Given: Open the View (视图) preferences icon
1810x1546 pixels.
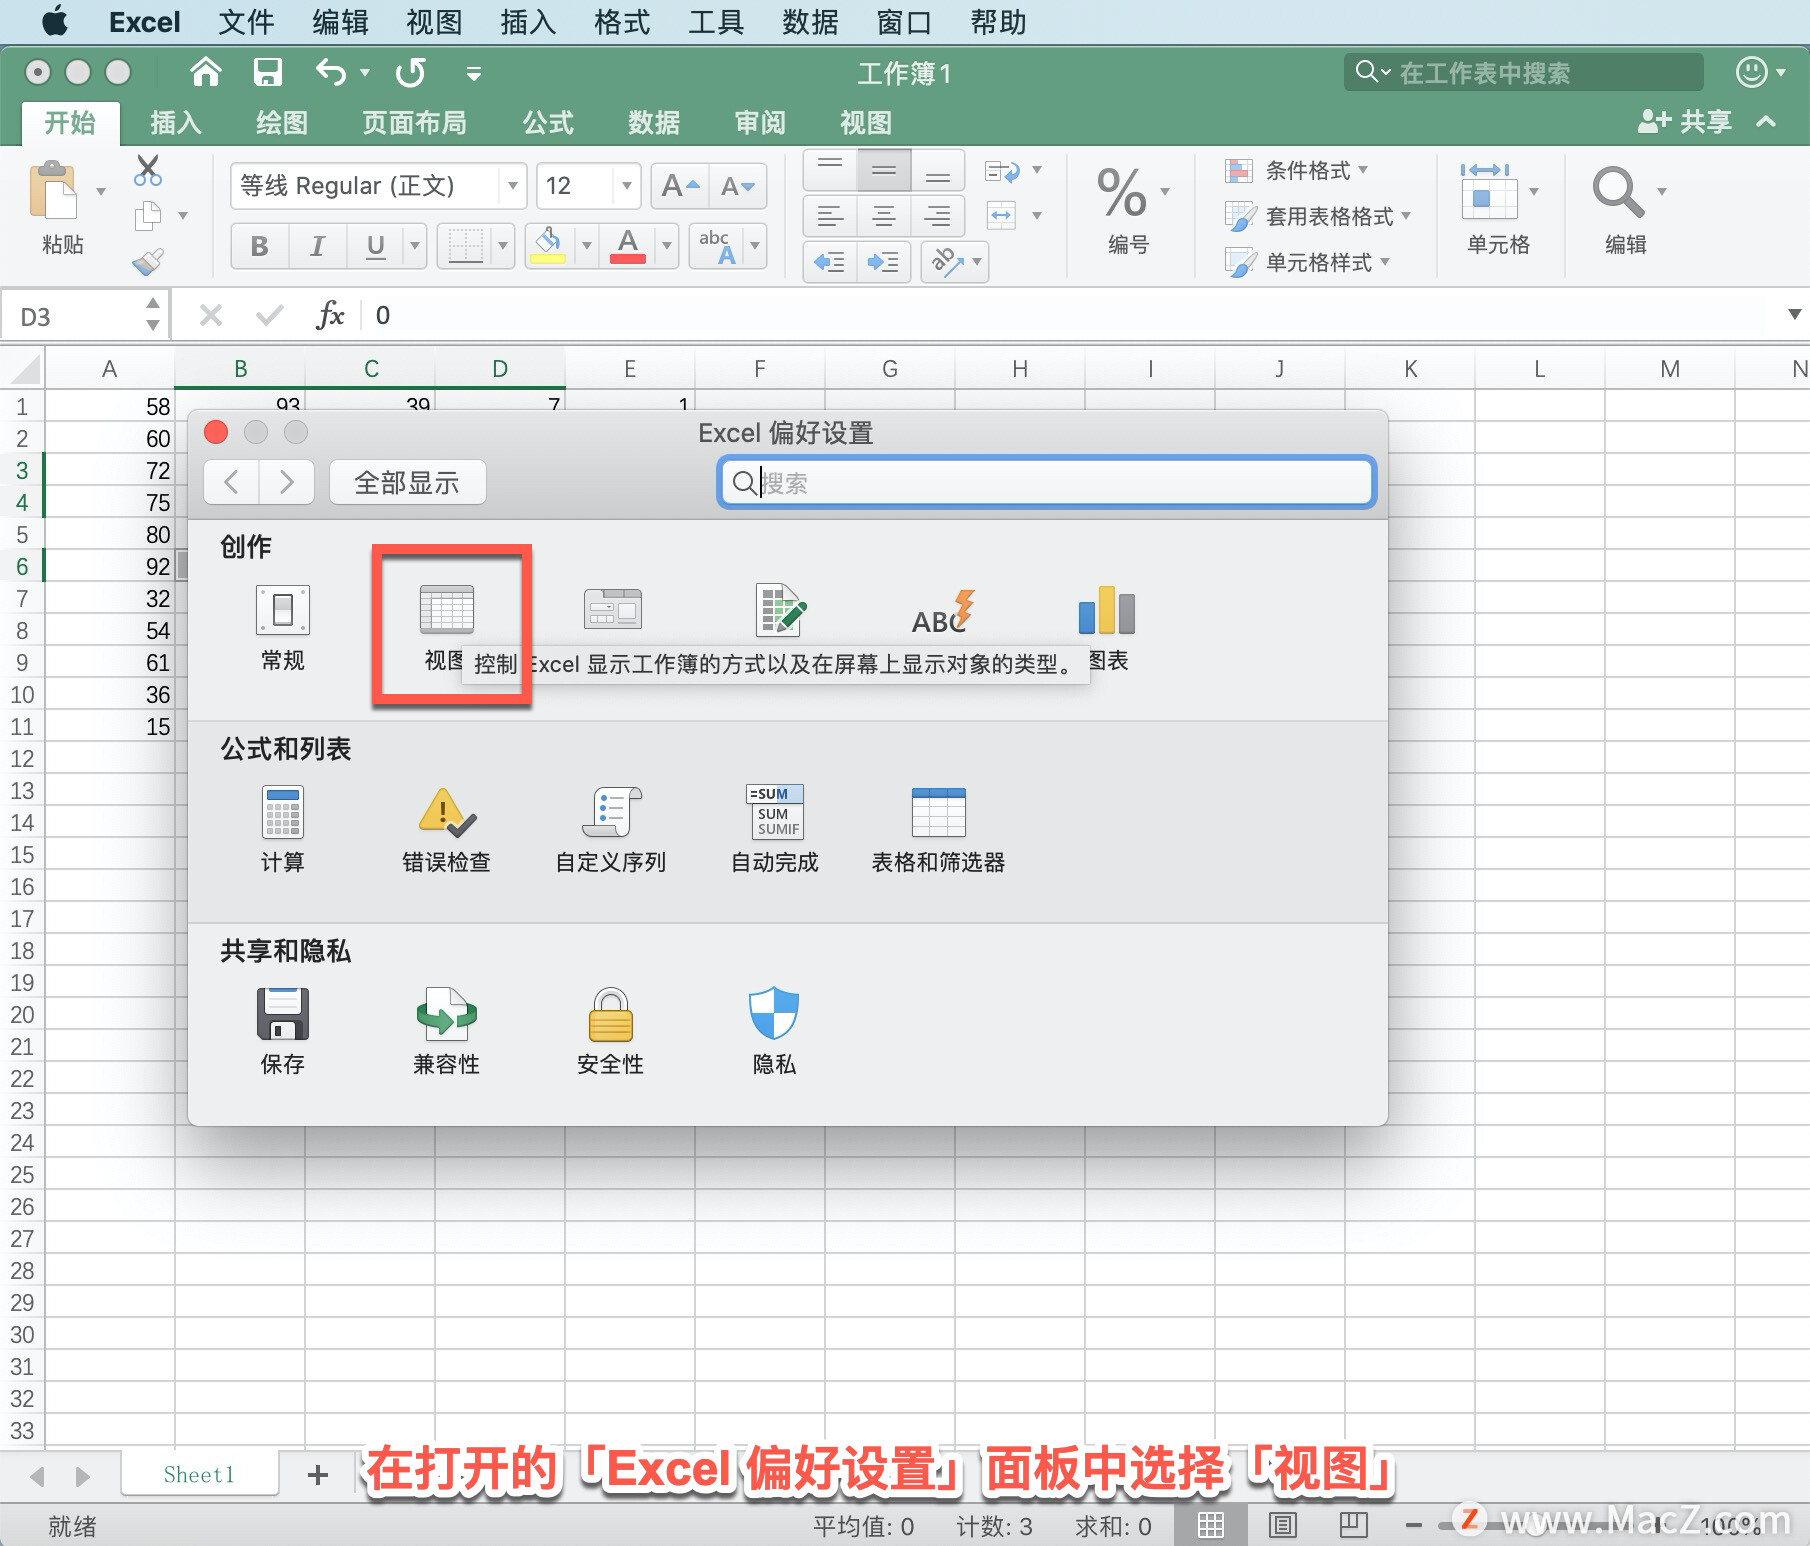Looking at the screenshot, I should (x=447, y=610).
